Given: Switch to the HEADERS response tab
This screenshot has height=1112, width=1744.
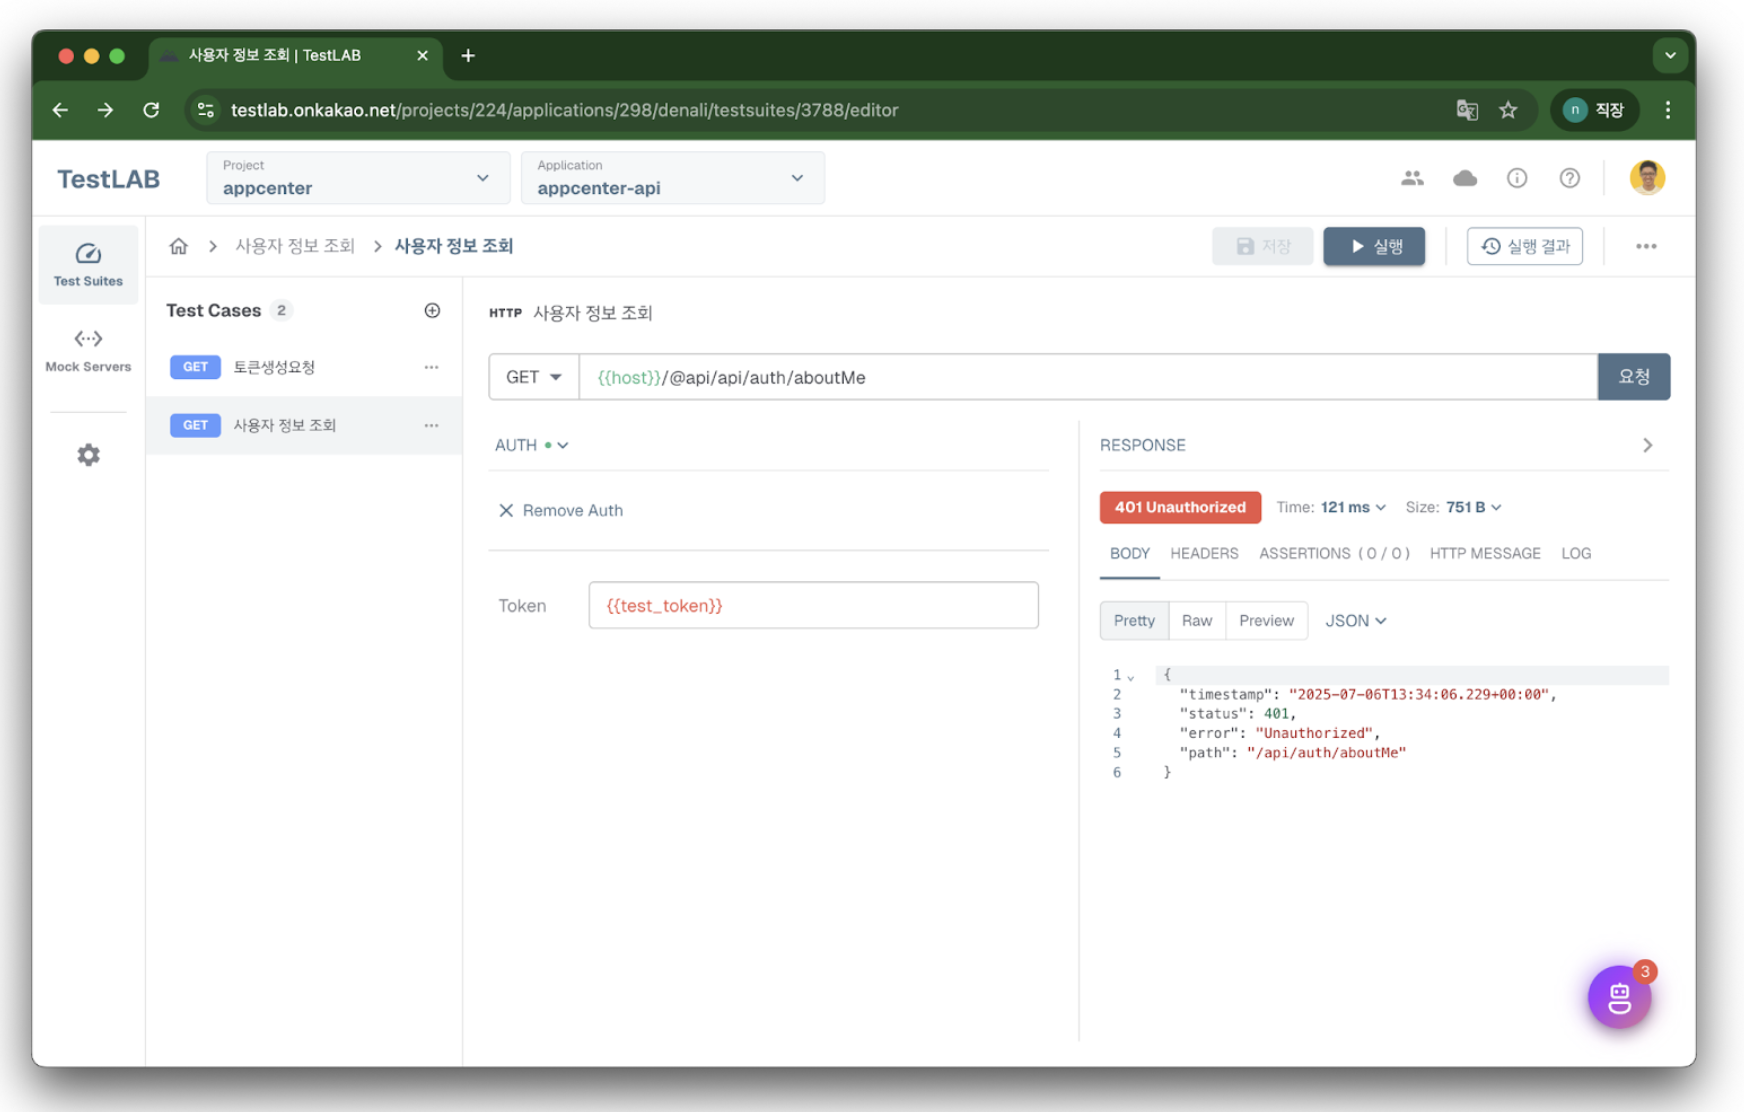Looking at the screenshot, I should [x=1204, y=553].
